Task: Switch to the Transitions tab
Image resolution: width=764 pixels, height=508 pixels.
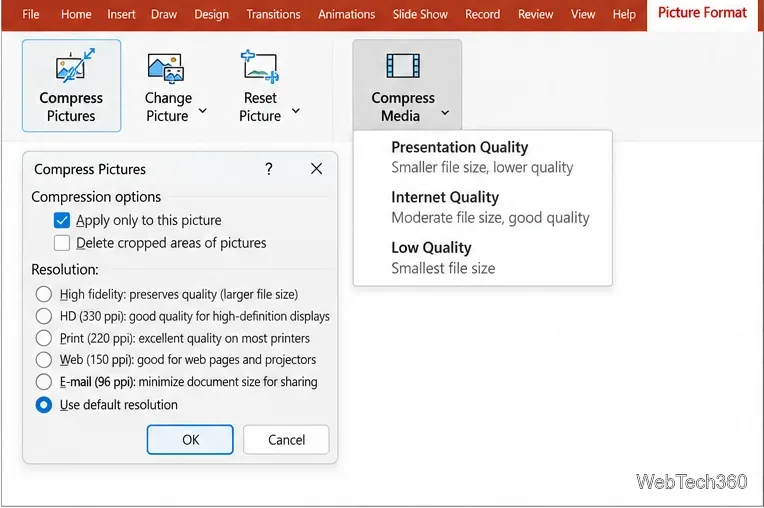Action: [x=273, y=14]
